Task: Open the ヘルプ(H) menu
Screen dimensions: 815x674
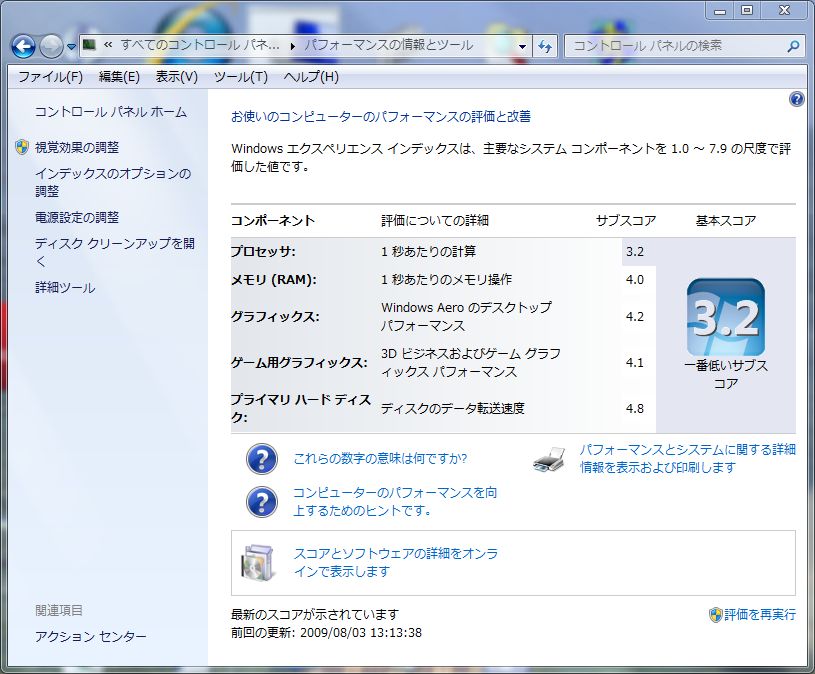Action: (311, 77)
